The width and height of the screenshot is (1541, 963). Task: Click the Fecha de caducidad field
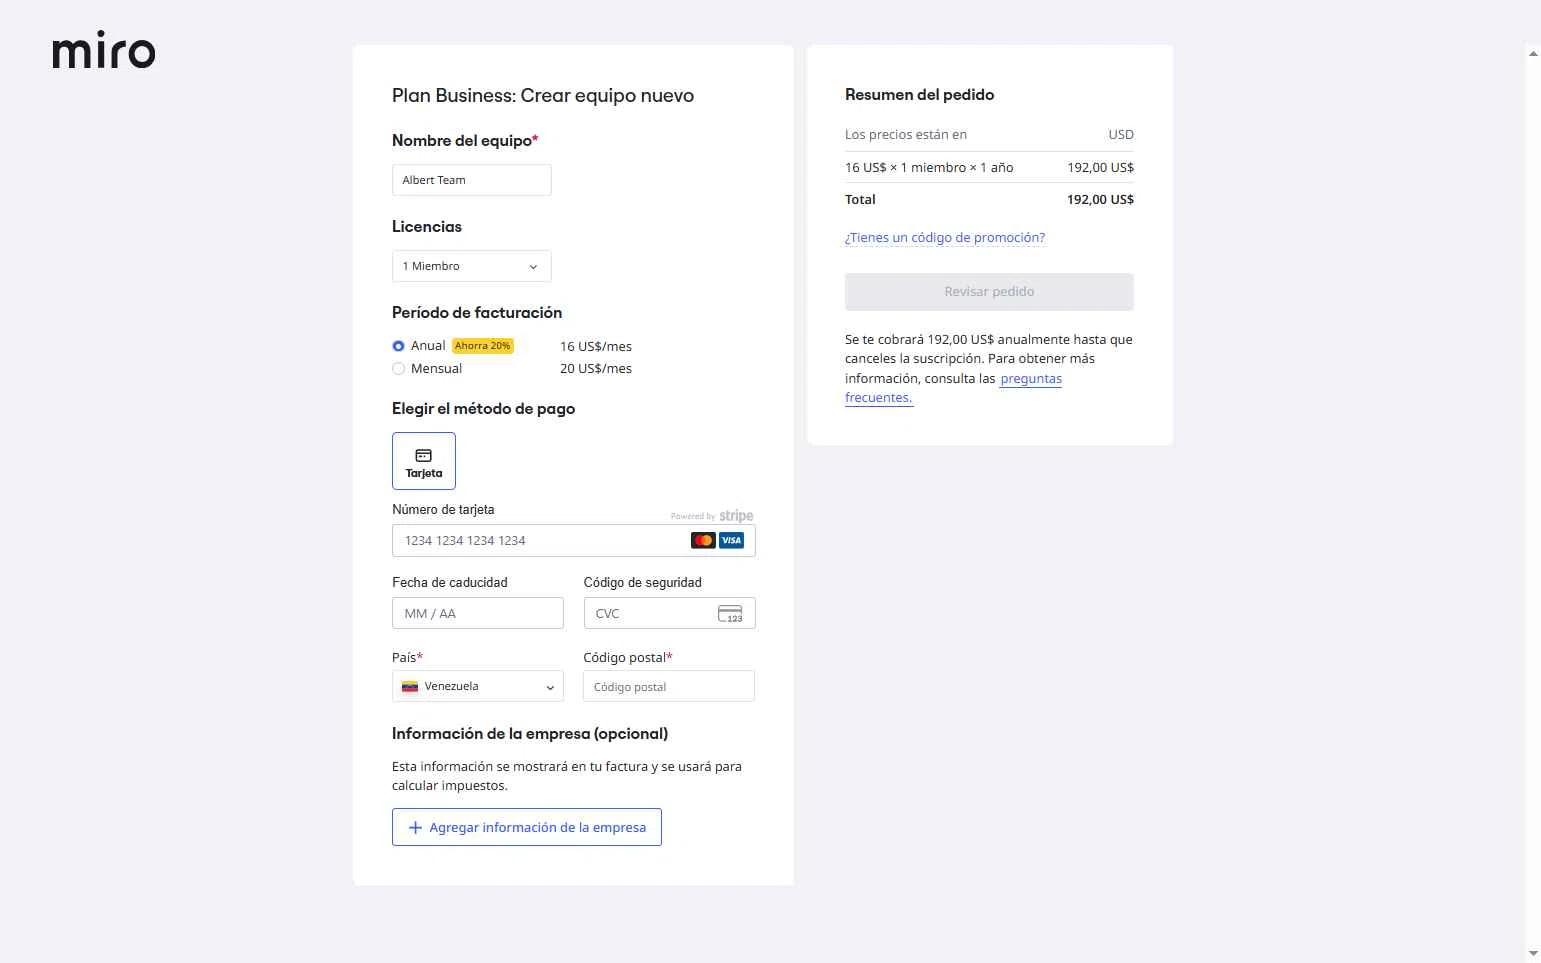(x=477, y=614)
